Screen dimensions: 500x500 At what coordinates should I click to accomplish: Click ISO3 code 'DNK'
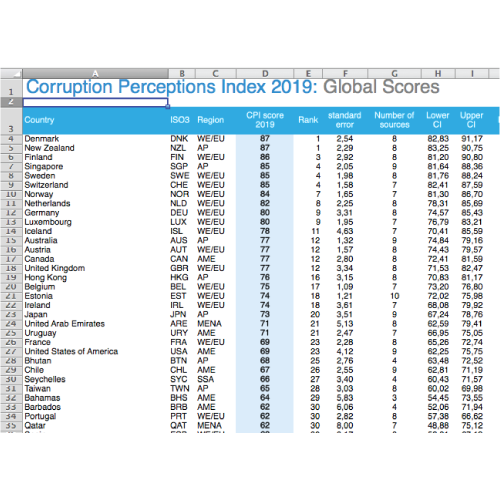pos(179,139)
